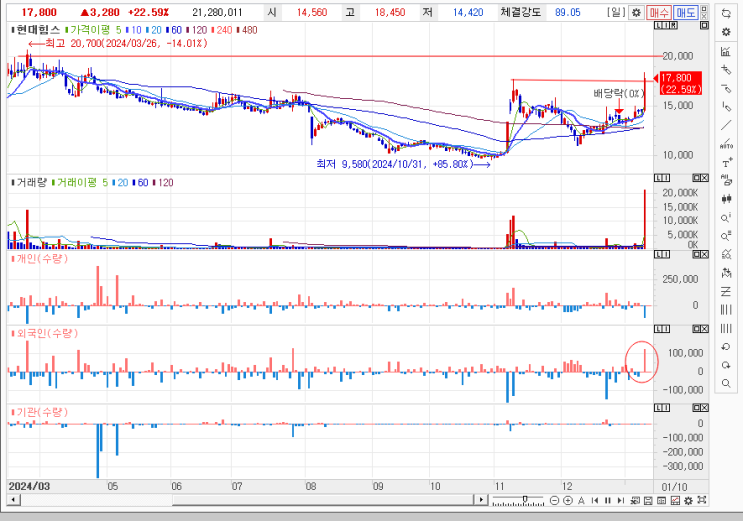
Task: Click the chart search analysis icon
Action: click(x=726, y=255)
